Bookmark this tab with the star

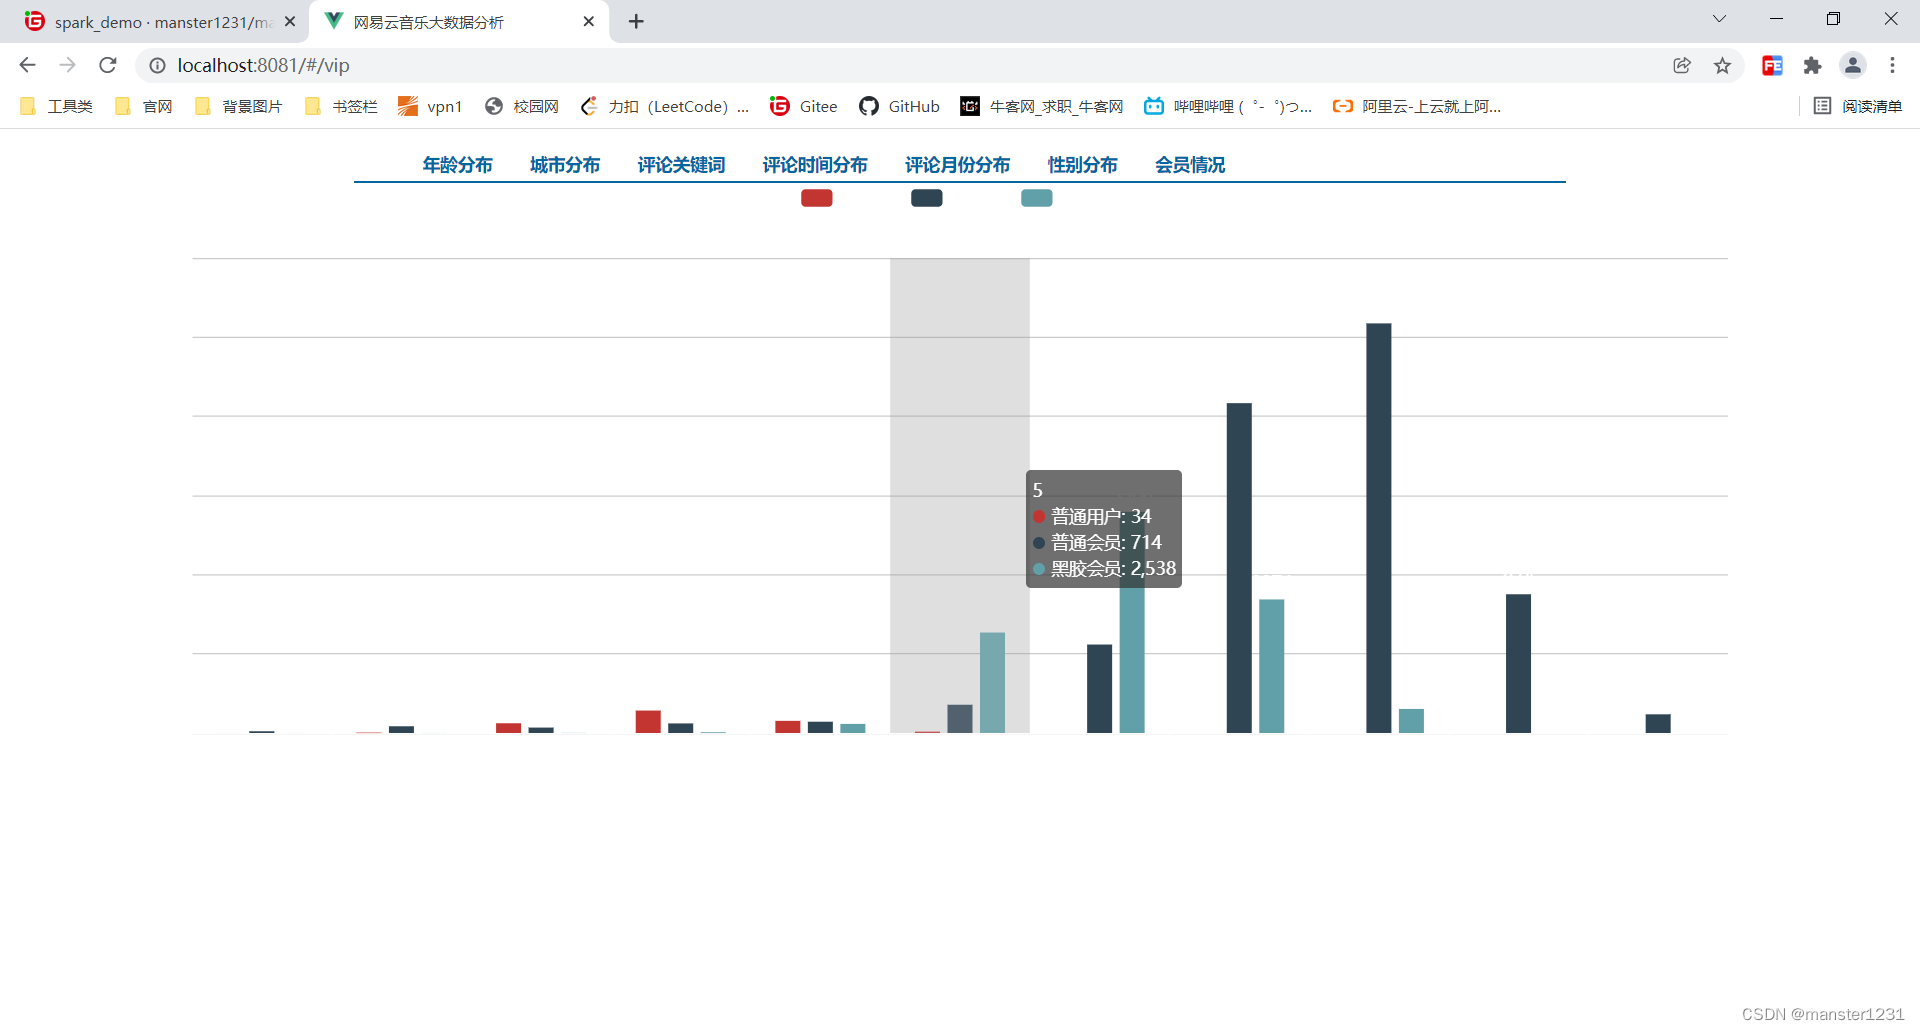click(1722, 65)
